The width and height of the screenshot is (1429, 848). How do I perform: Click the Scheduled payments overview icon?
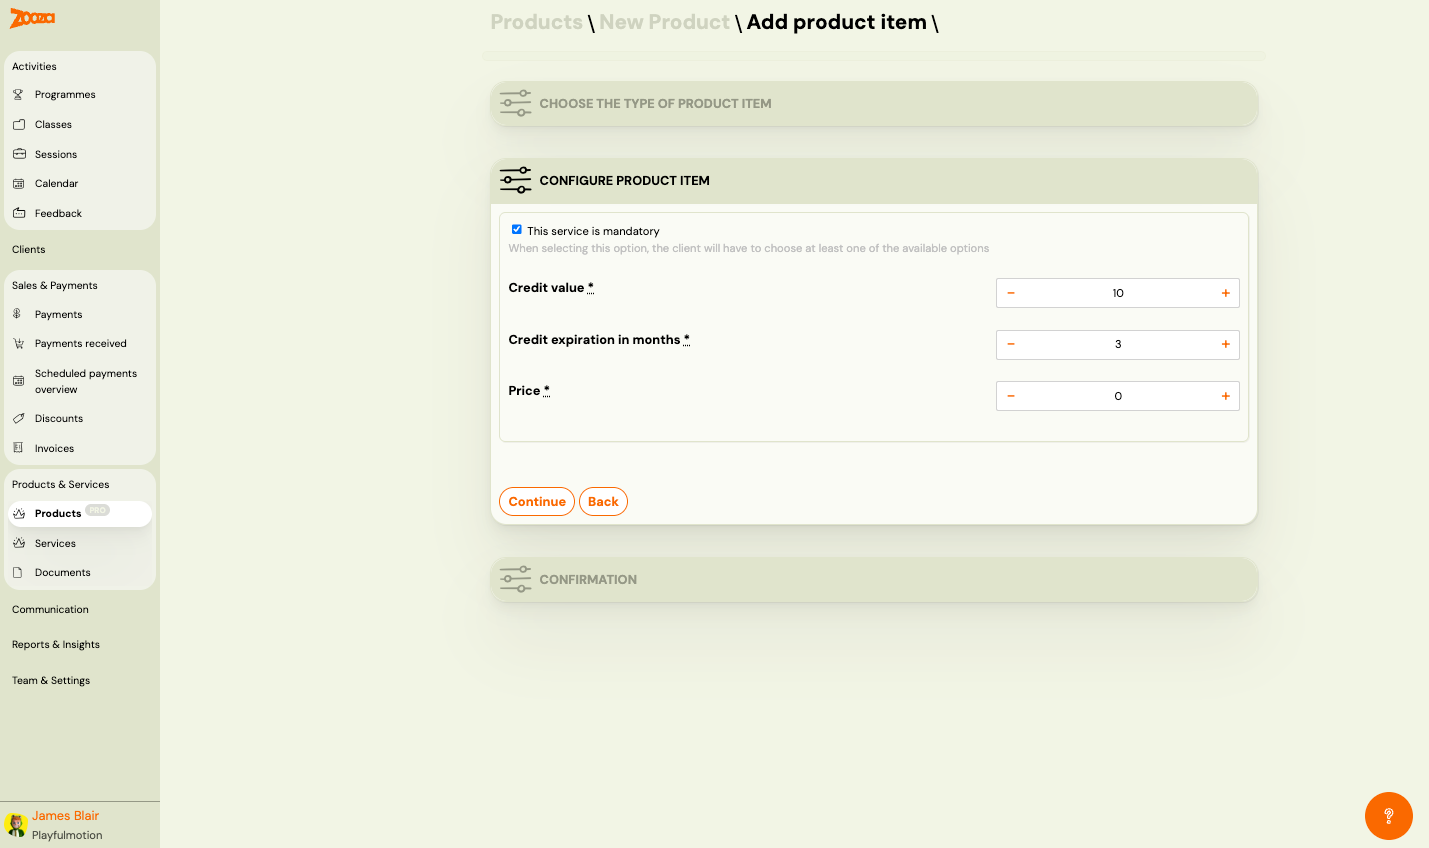coord(18,380)
